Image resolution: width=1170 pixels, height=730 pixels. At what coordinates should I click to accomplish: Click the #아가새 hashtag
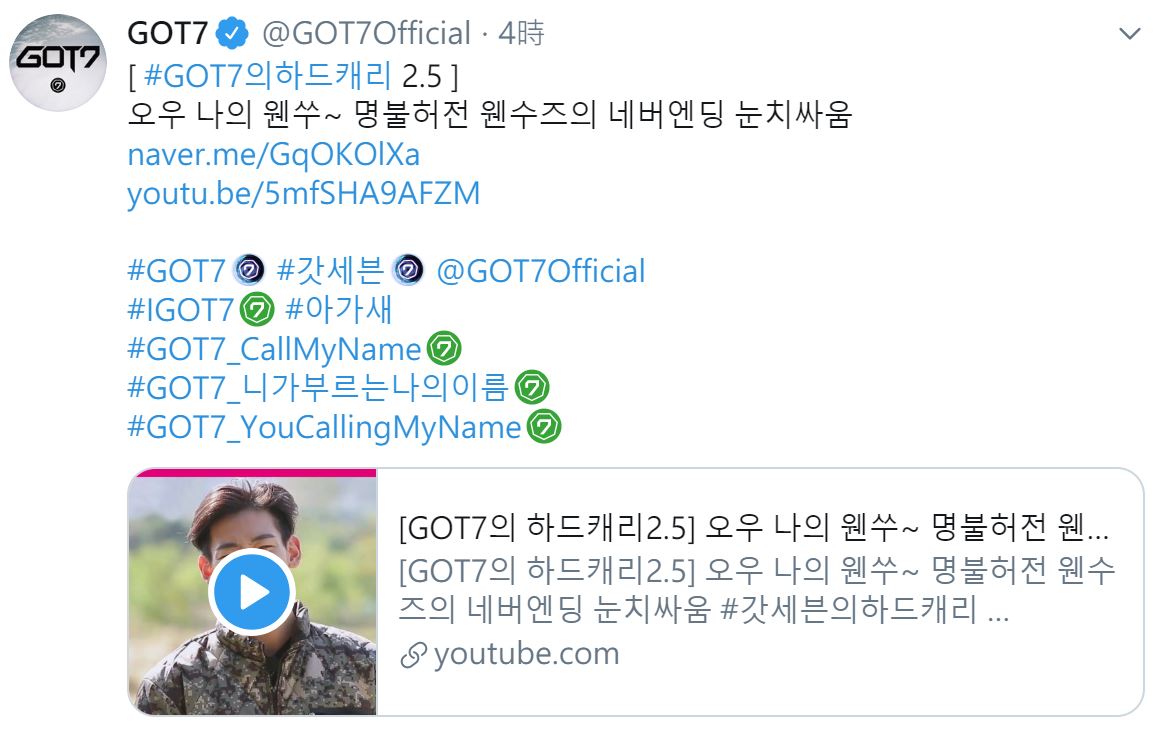pos(338,310)
